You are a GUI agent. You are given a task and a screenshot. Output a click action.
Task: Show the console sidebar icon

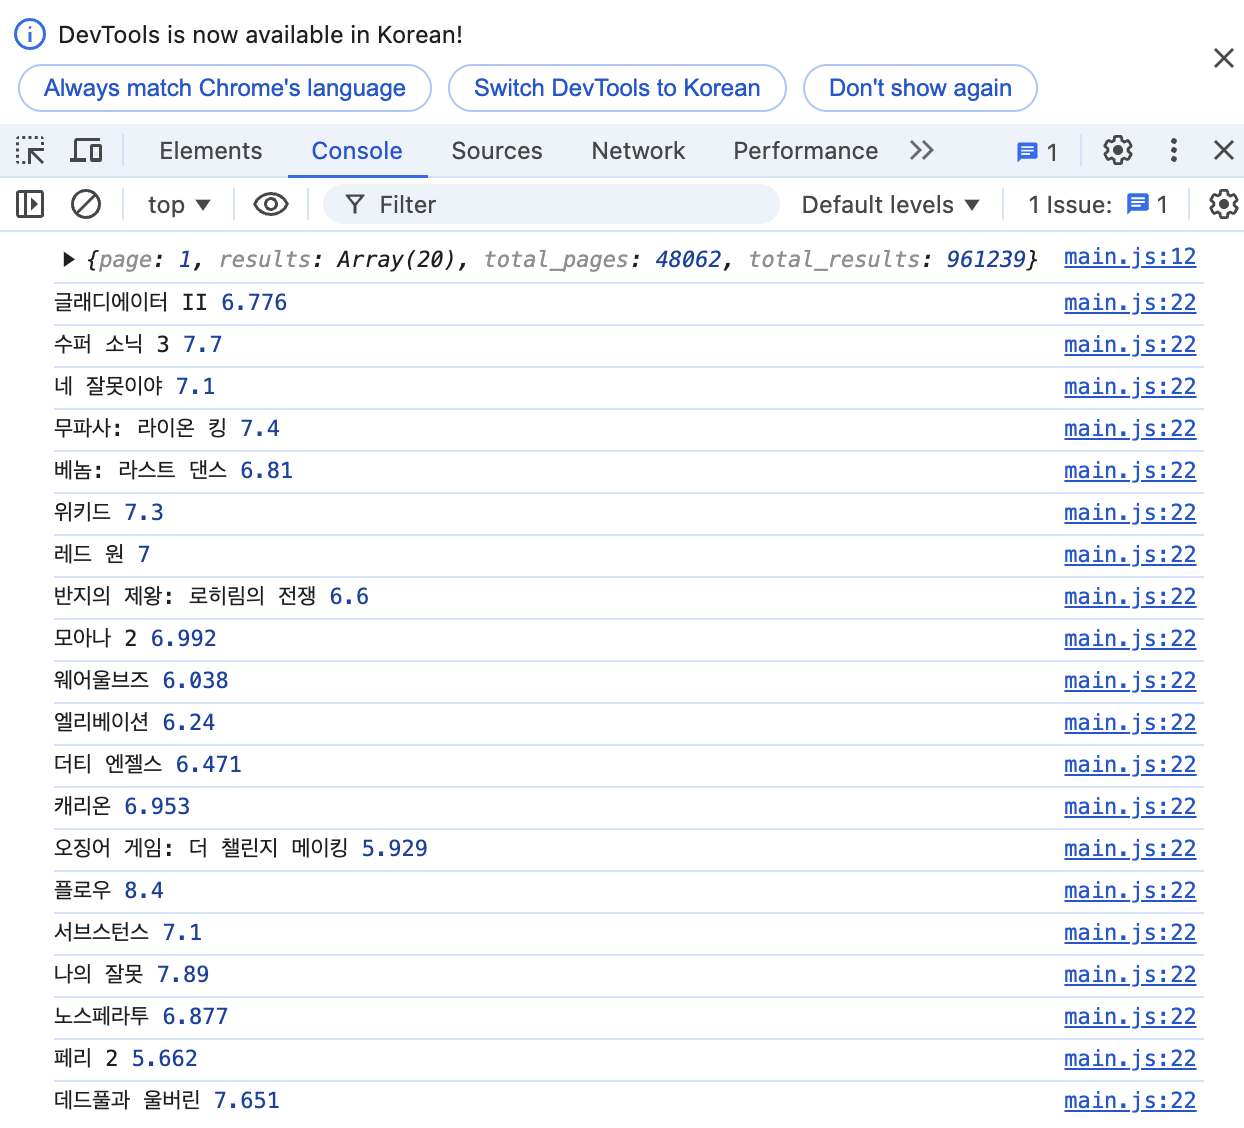pyautogui.click(x=30, y=205)
